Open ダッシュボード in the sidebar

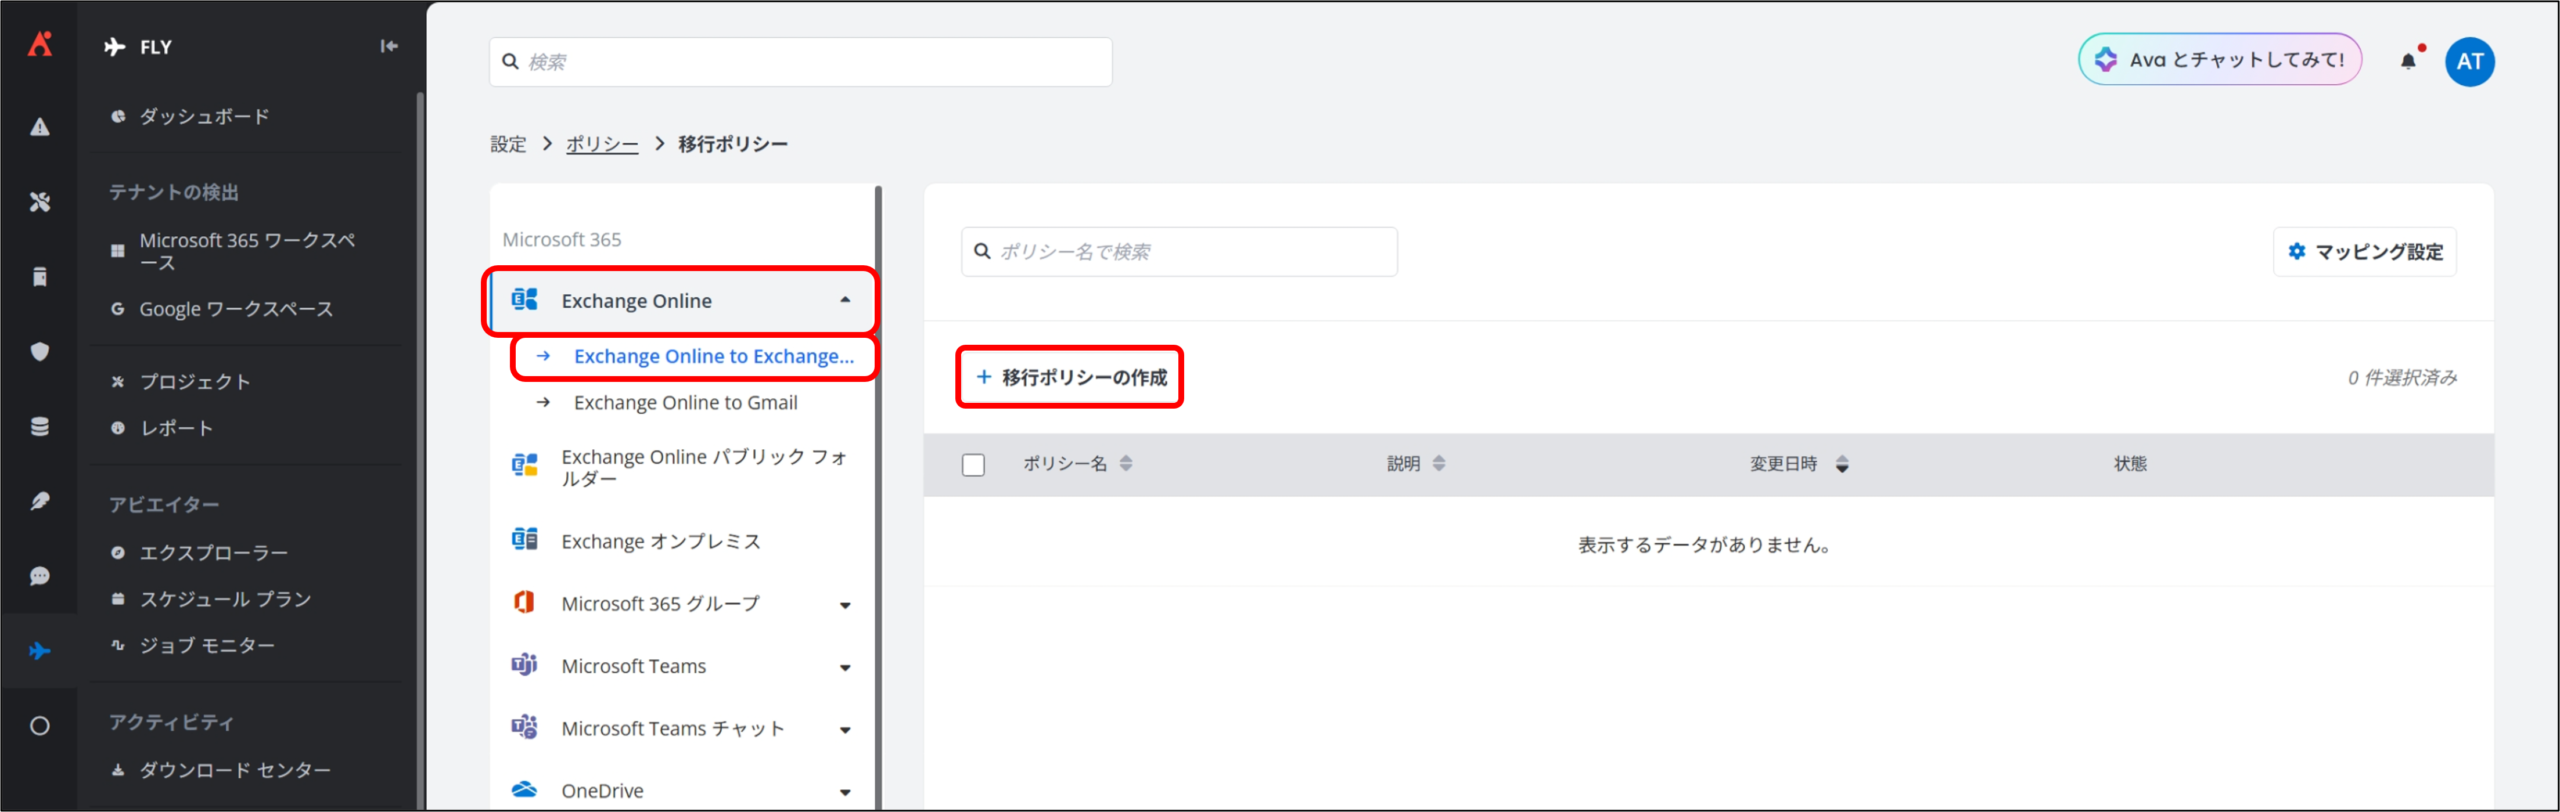(204, 116)
